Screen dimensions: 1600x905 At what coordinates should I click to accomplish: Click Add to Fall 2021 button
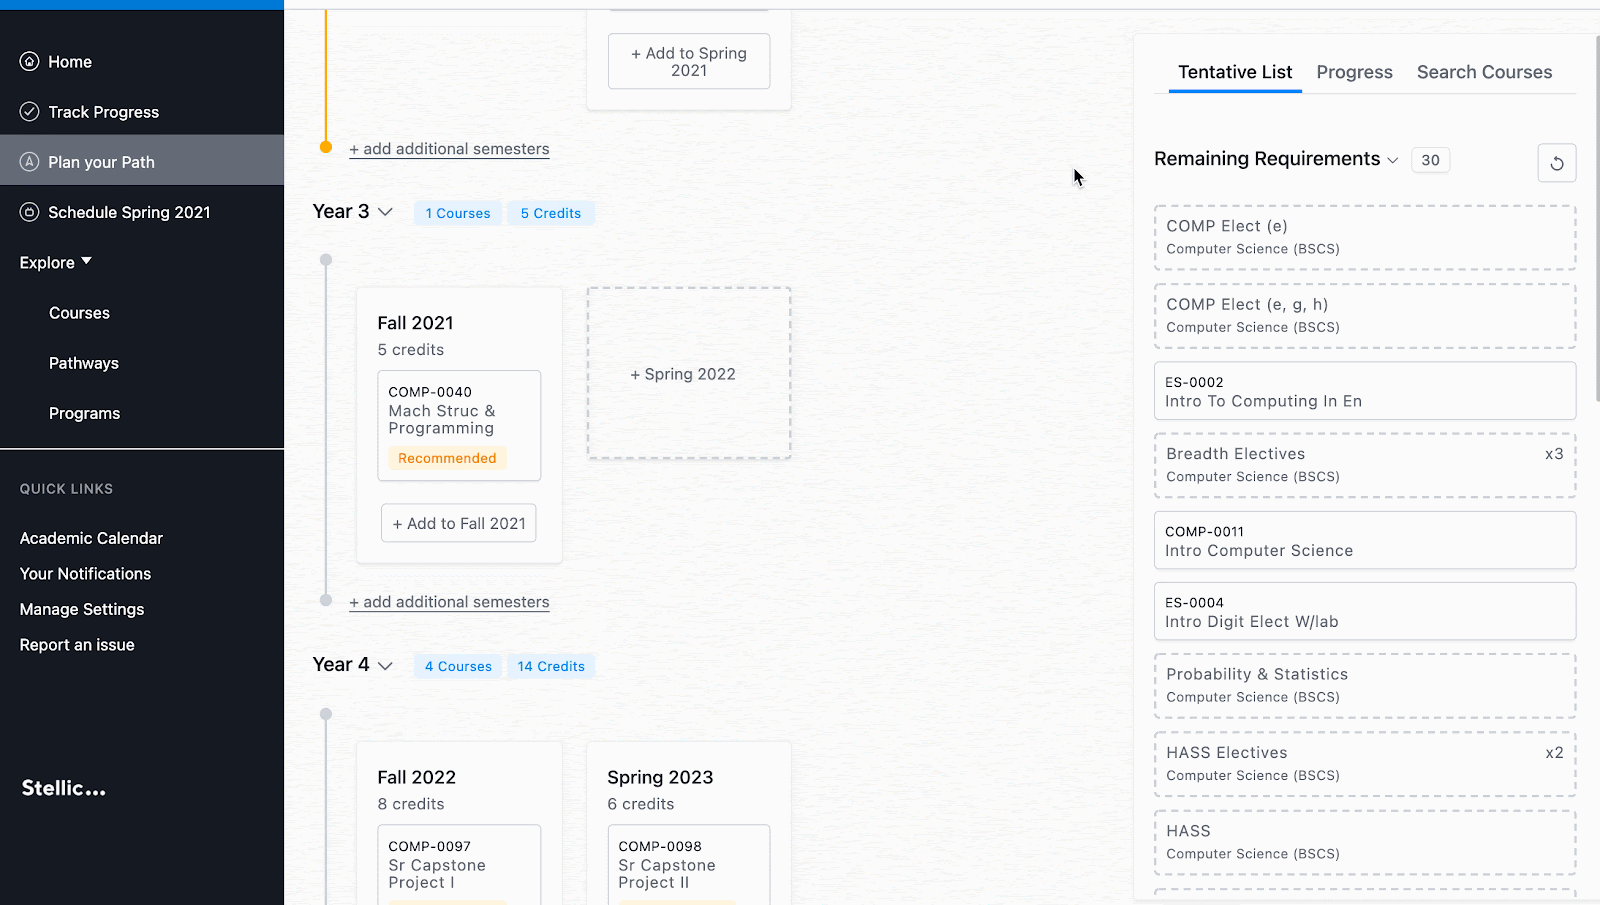click(x=458, y=523)
